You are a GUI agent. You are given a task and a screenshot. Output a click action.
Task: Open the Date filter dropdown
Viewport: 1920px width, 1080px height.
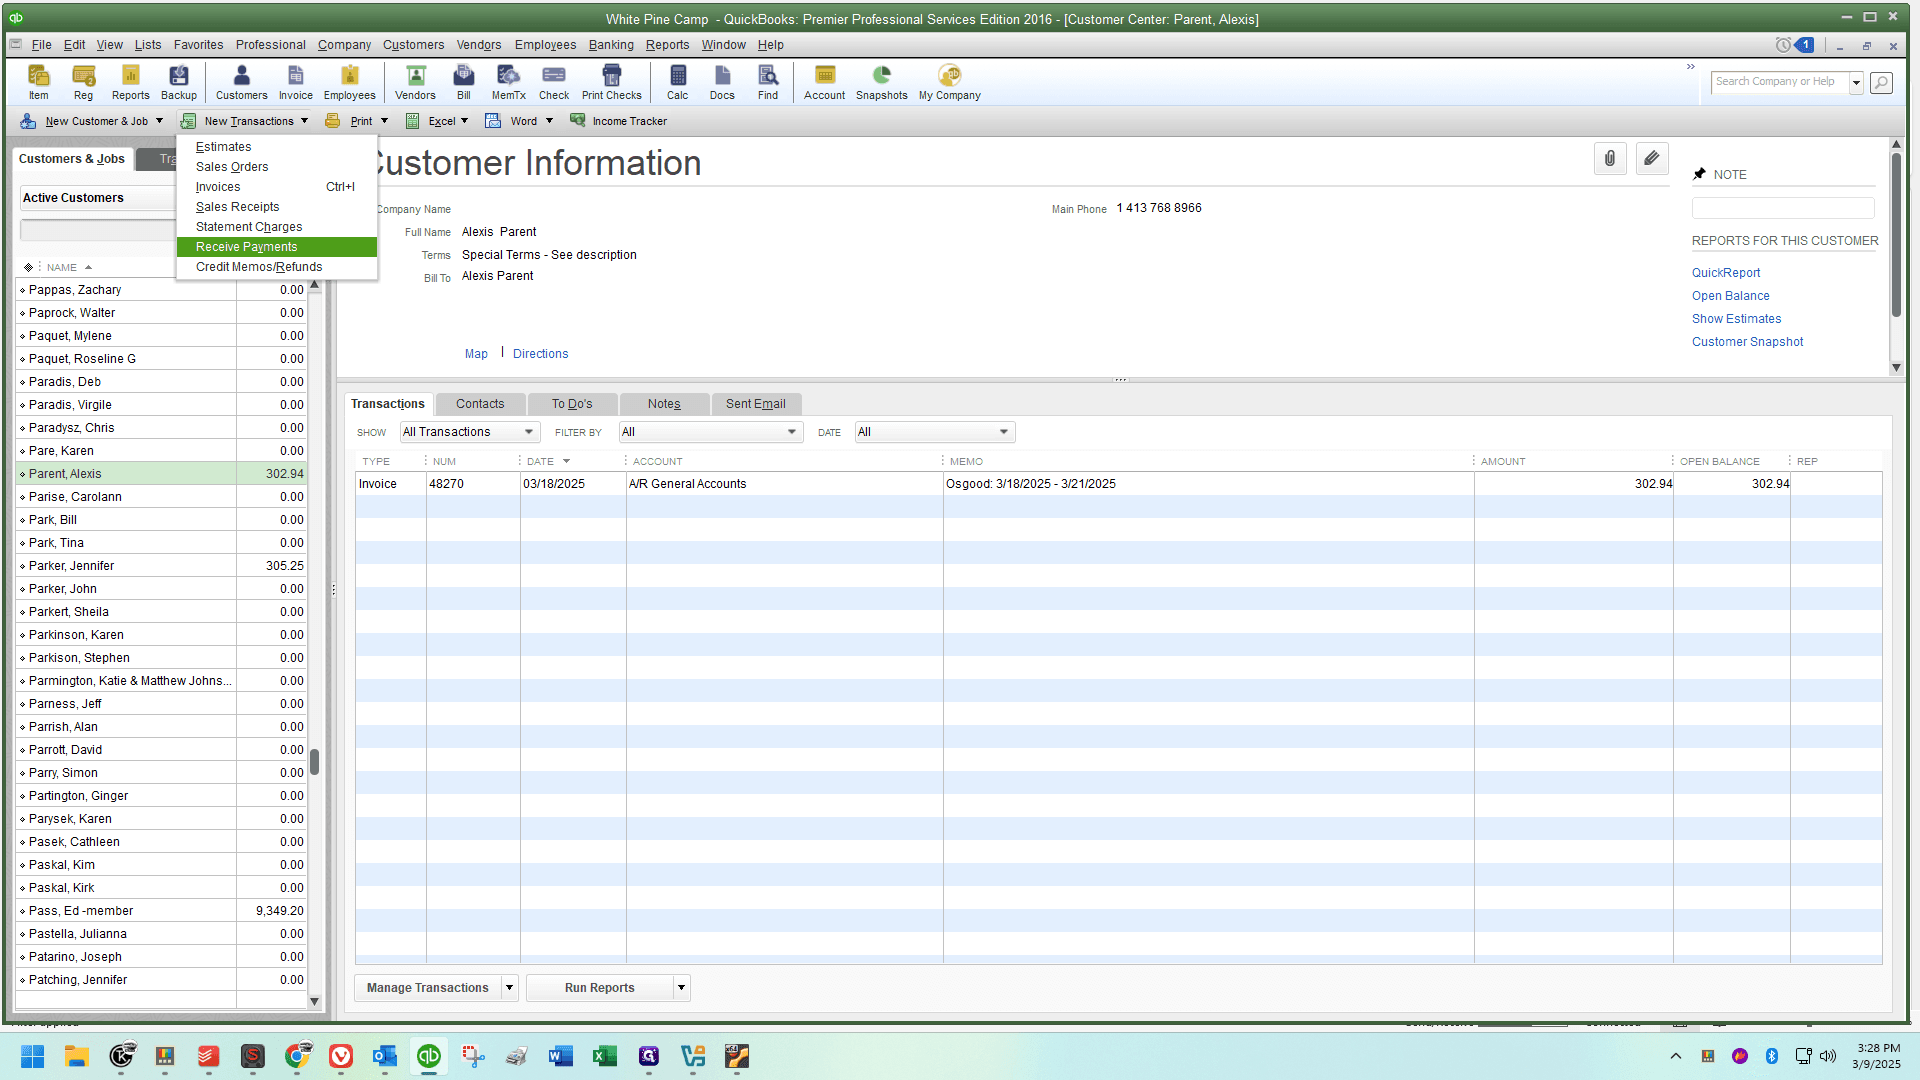coord(935,432)
